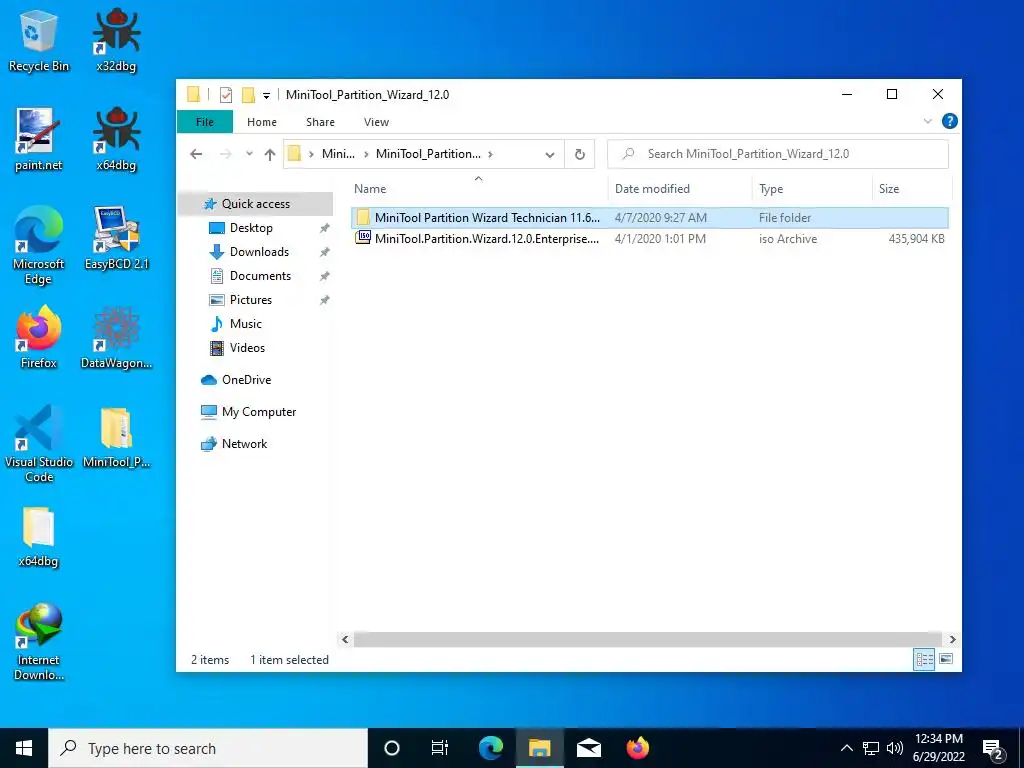This screenshot has height=768, width=1024.
Task: Open Task View on the taskbar
Action: (x=440, y=748)
